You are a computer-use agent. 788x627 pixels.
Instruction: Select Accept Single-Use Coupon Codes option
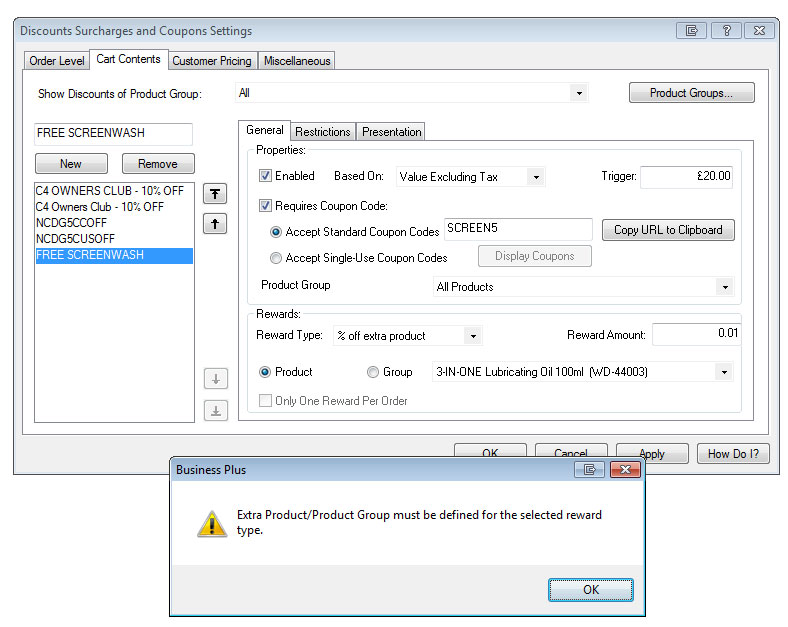click(277, 258)
